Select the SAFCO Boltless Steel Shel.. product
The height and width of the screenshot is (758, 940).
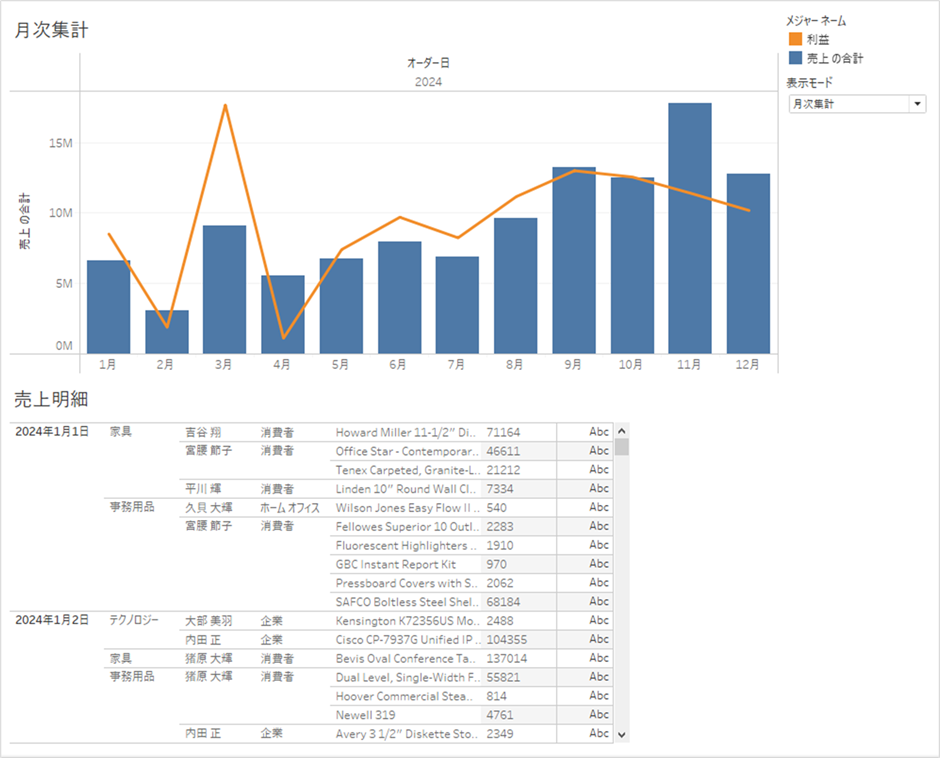click(407, 602)
